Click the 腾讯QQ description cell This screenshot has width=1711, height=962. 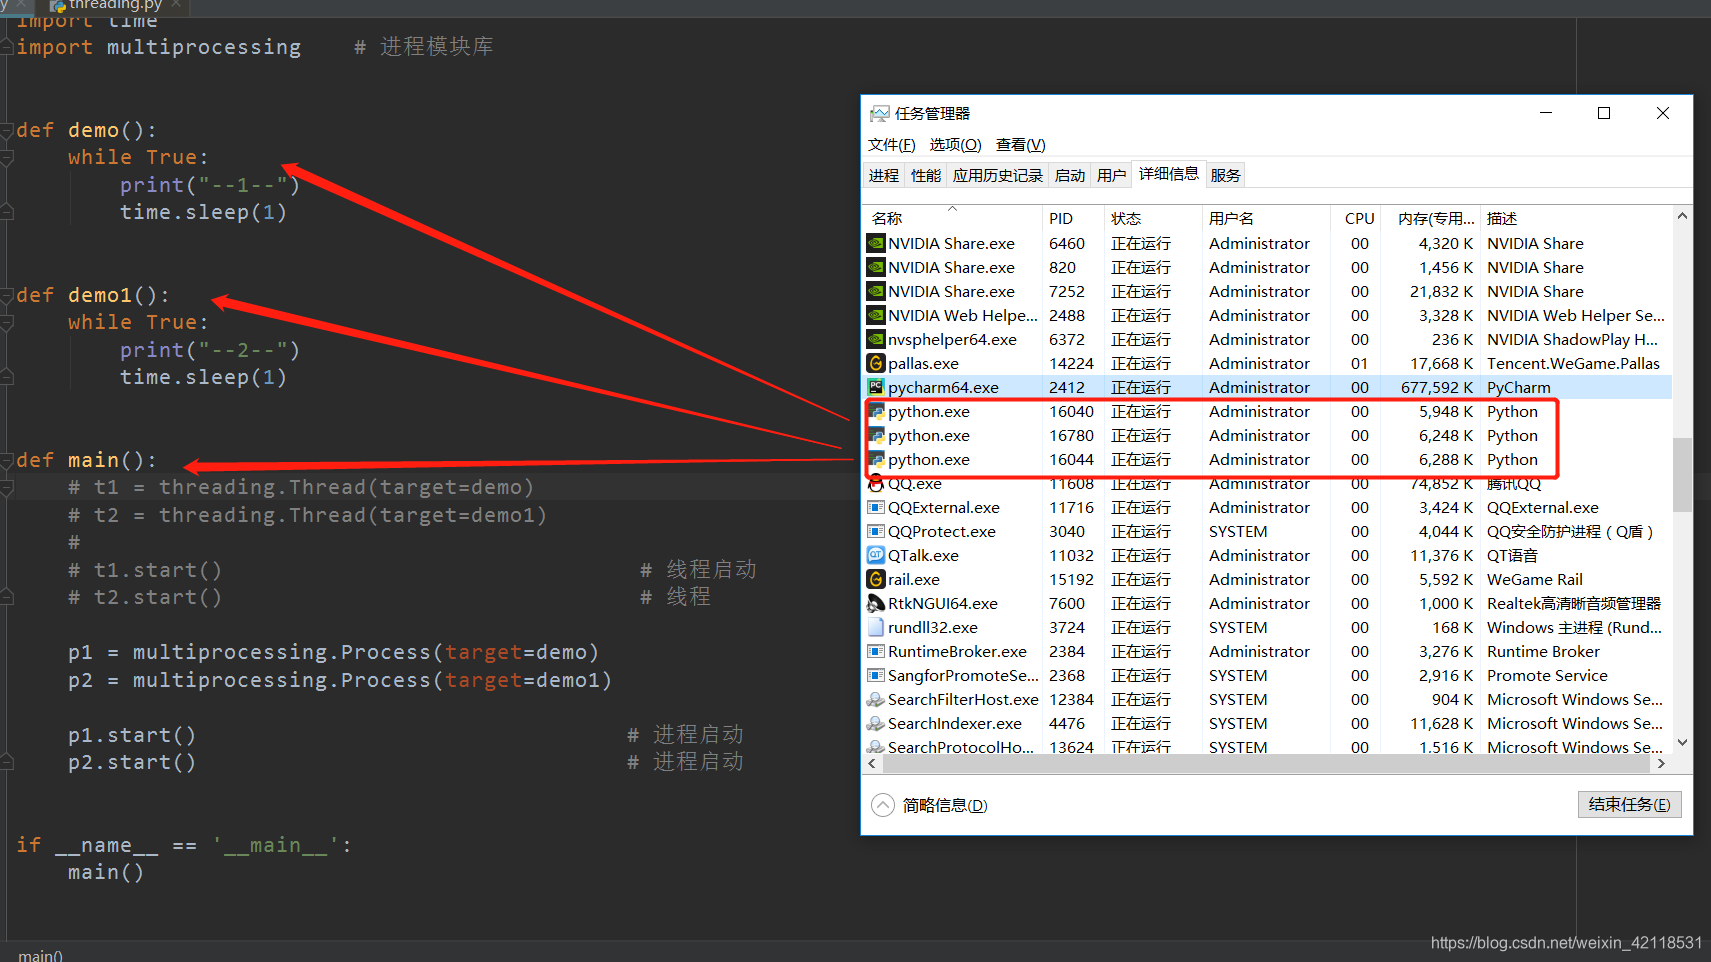(x=1514, y=483)
